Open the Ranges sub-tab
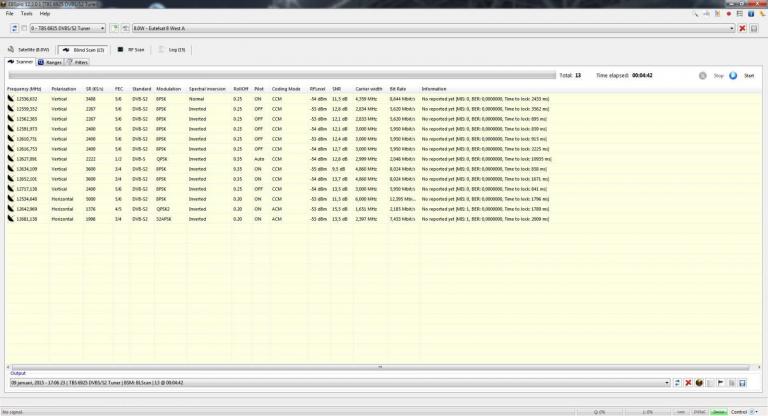Image resolution: width=768 pixels, height=416 pixels. coord(50,62)
